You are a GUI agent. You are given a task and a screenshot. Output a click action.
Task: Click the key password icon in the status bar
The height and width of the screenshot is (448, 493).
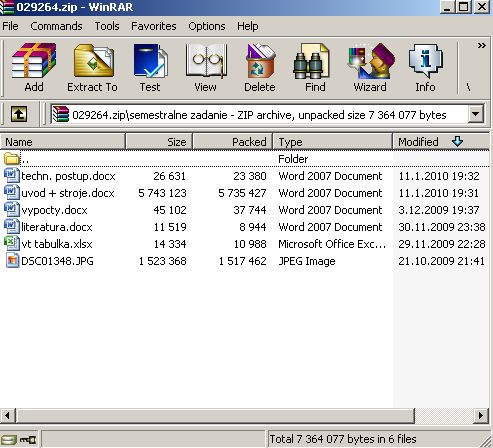(x=28, y=440)
